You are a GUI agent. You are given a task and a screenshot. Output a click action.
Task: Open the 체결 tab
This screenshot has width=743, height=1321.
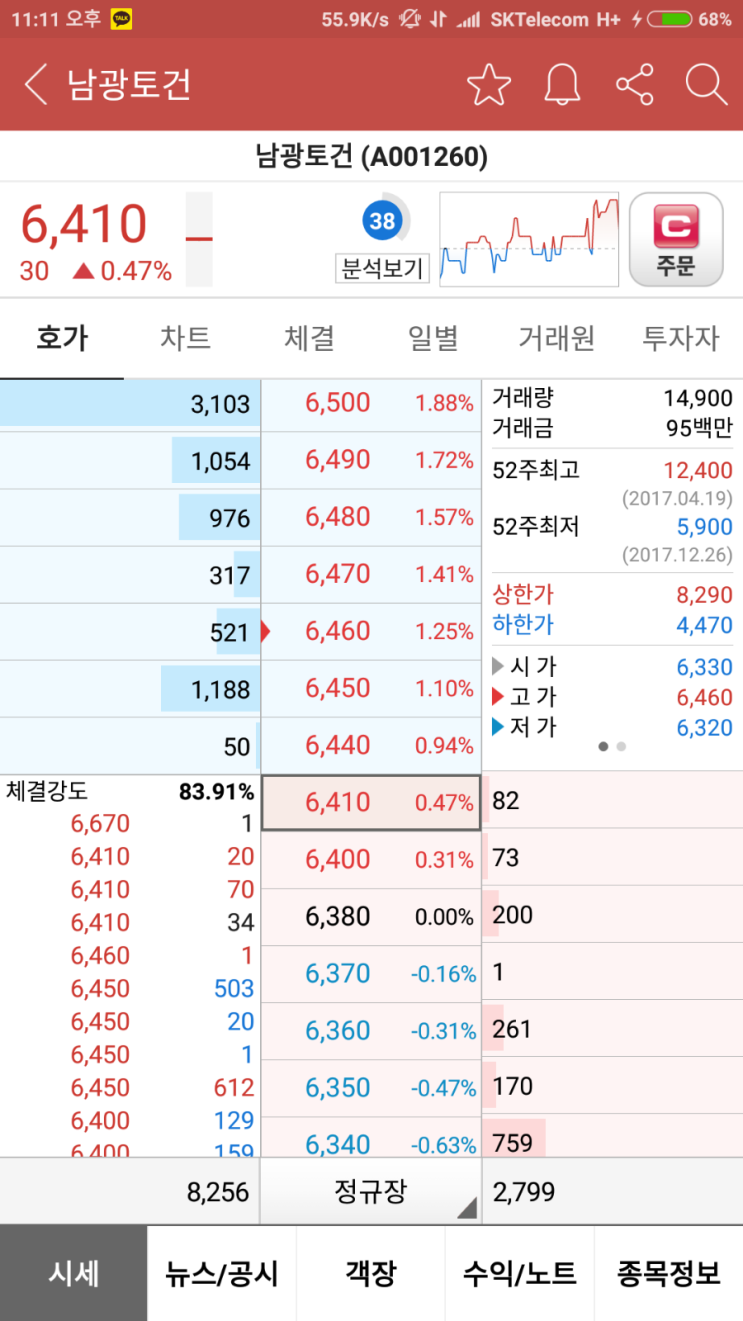coord(308,338)
